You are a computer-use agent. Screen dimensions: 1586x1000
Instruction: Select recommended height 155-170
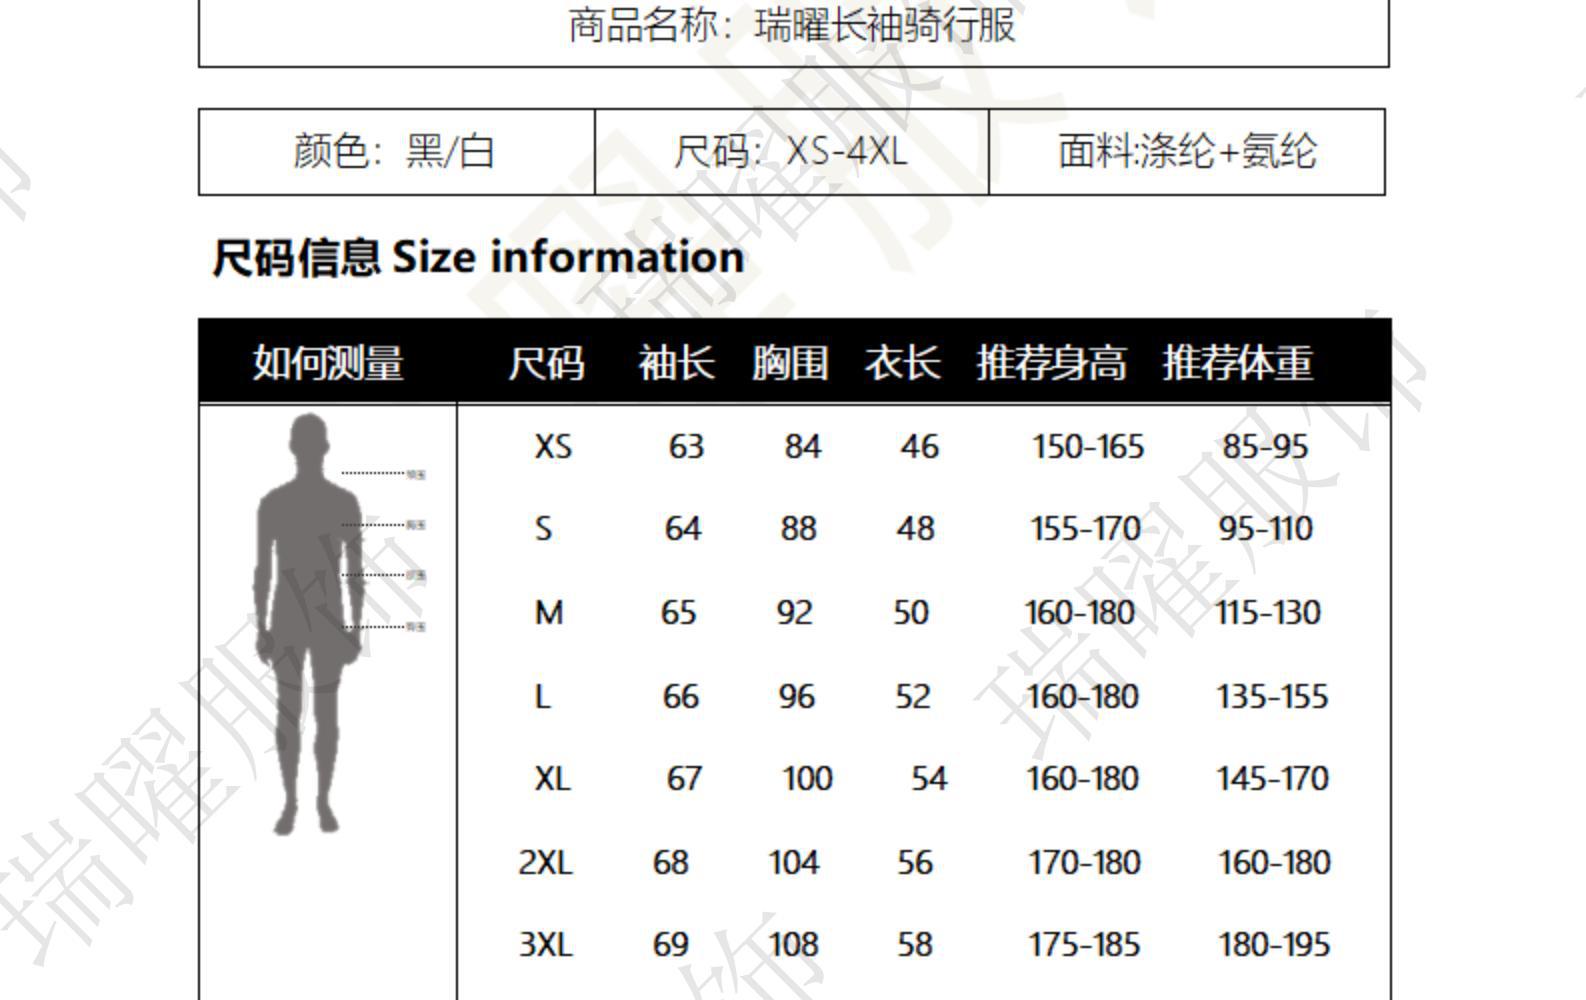click(x=1086, y=528)
